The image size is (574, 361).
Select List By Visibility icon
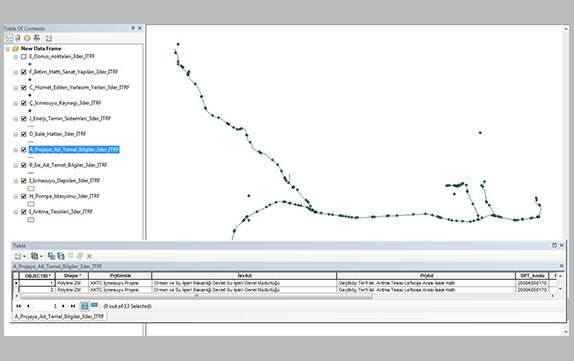point(27,38)
